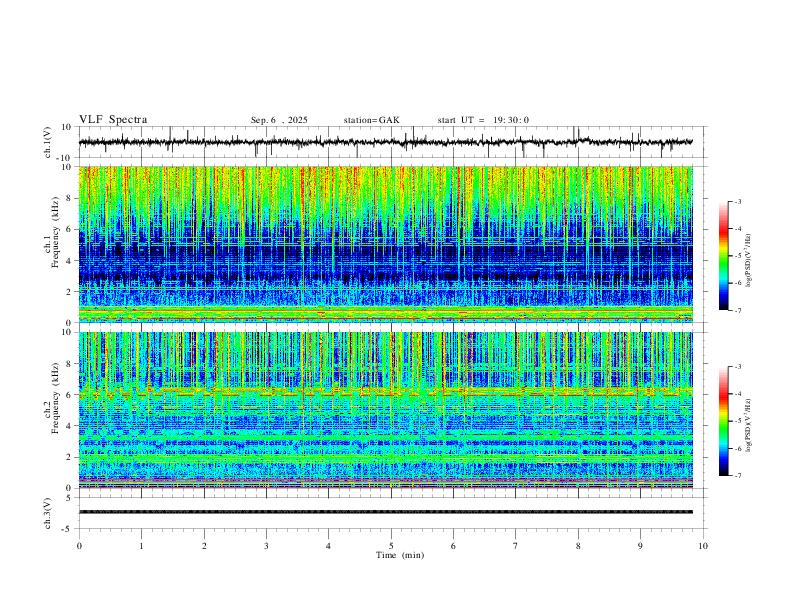Click the "-6" tick on the lower color bar

(738, 448)
